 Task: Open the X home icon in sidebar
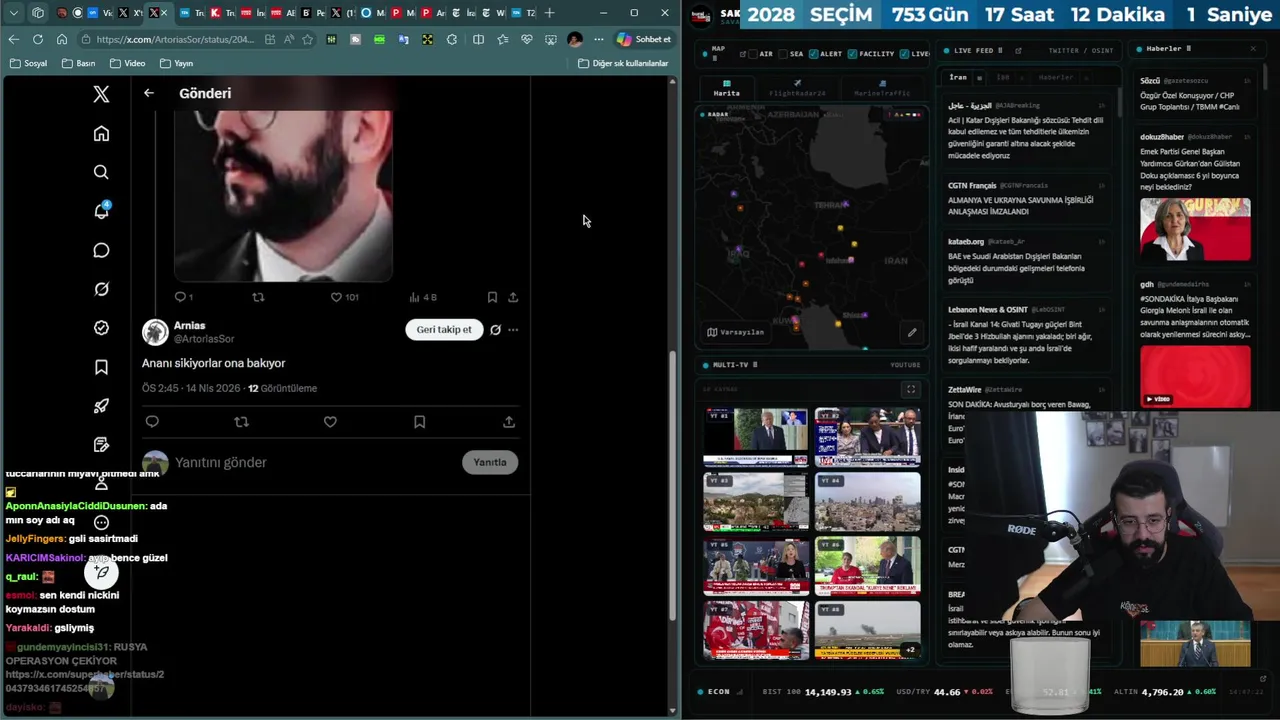[x=101, y=134]
